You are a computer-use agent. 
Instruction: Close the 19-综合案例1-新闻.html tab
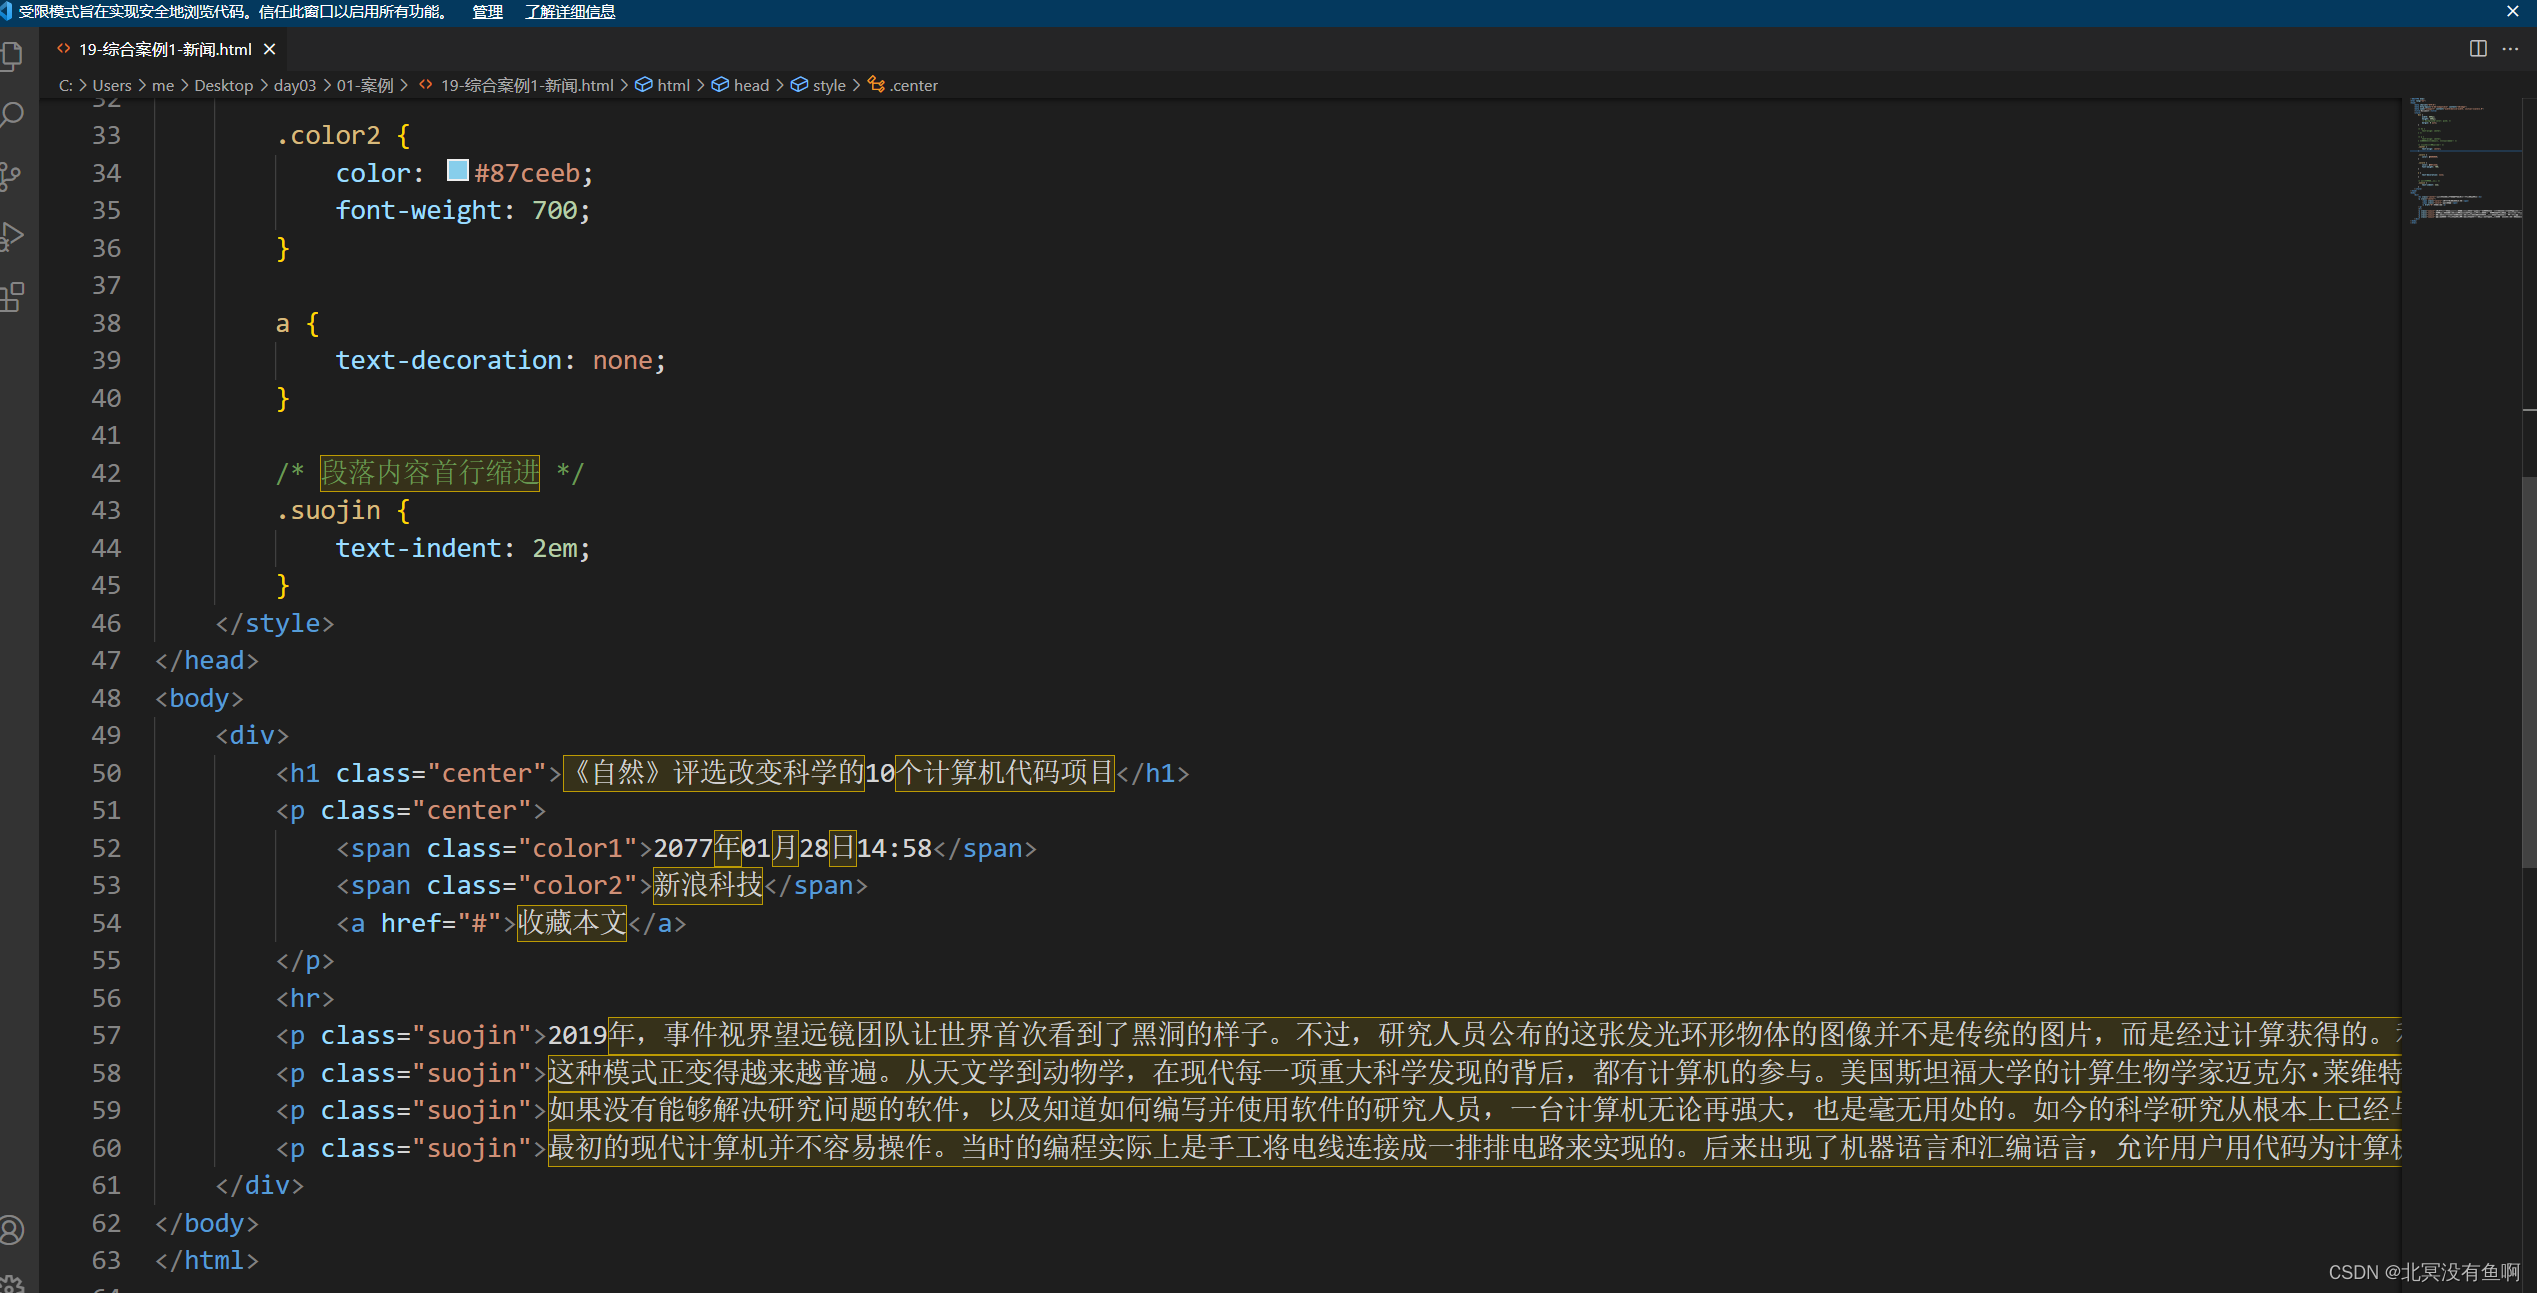[x=270, y=49]
